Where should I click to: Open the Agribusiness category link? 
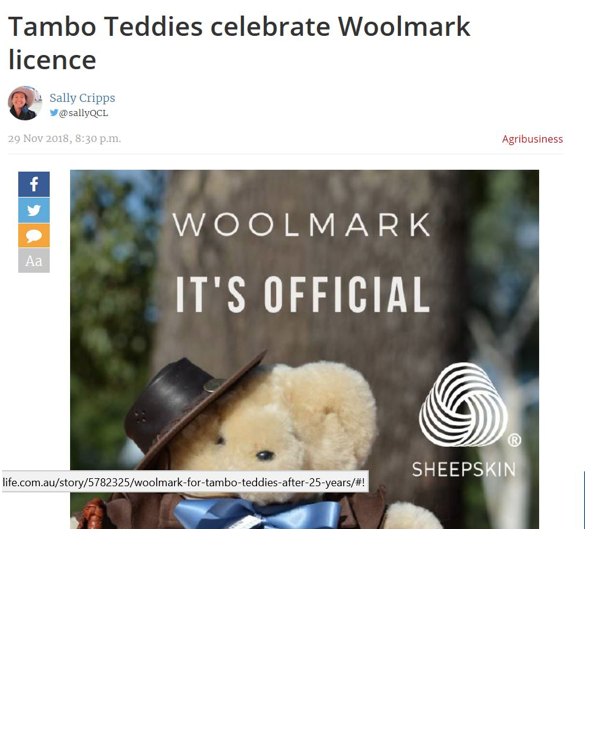click(532, 139)
